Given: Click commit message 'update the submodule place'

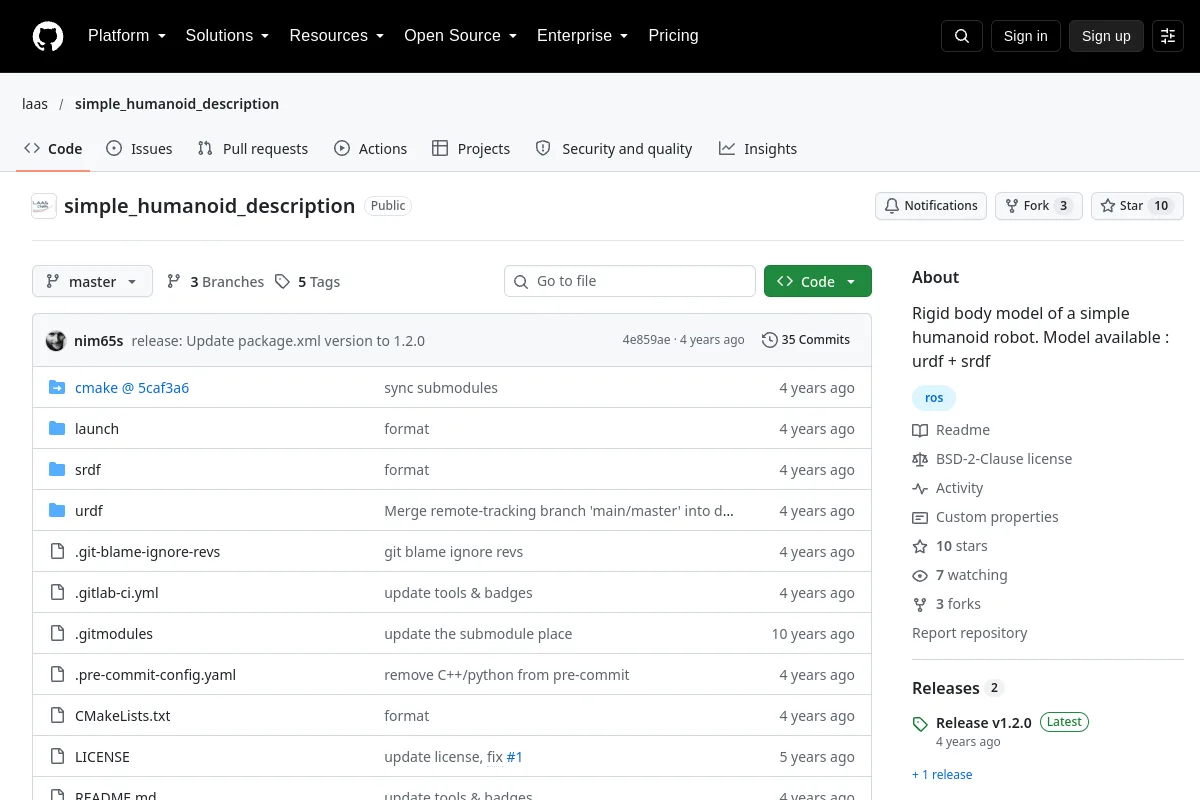Looking at the screenshot, I should [478, 634].
